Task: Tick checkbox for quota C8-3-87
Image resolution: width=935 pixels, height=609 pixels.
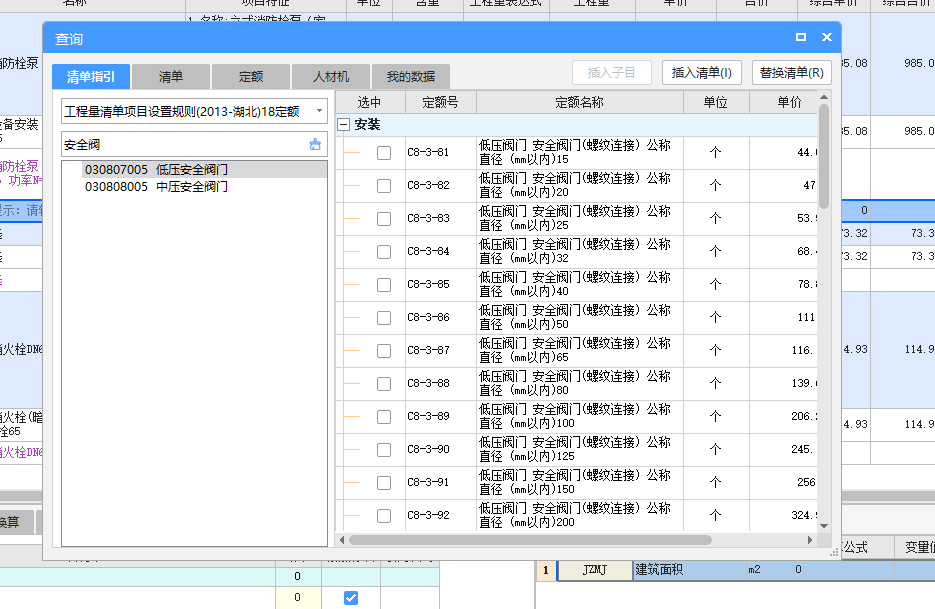Action: pyautogui.click(x=384, y=351)
